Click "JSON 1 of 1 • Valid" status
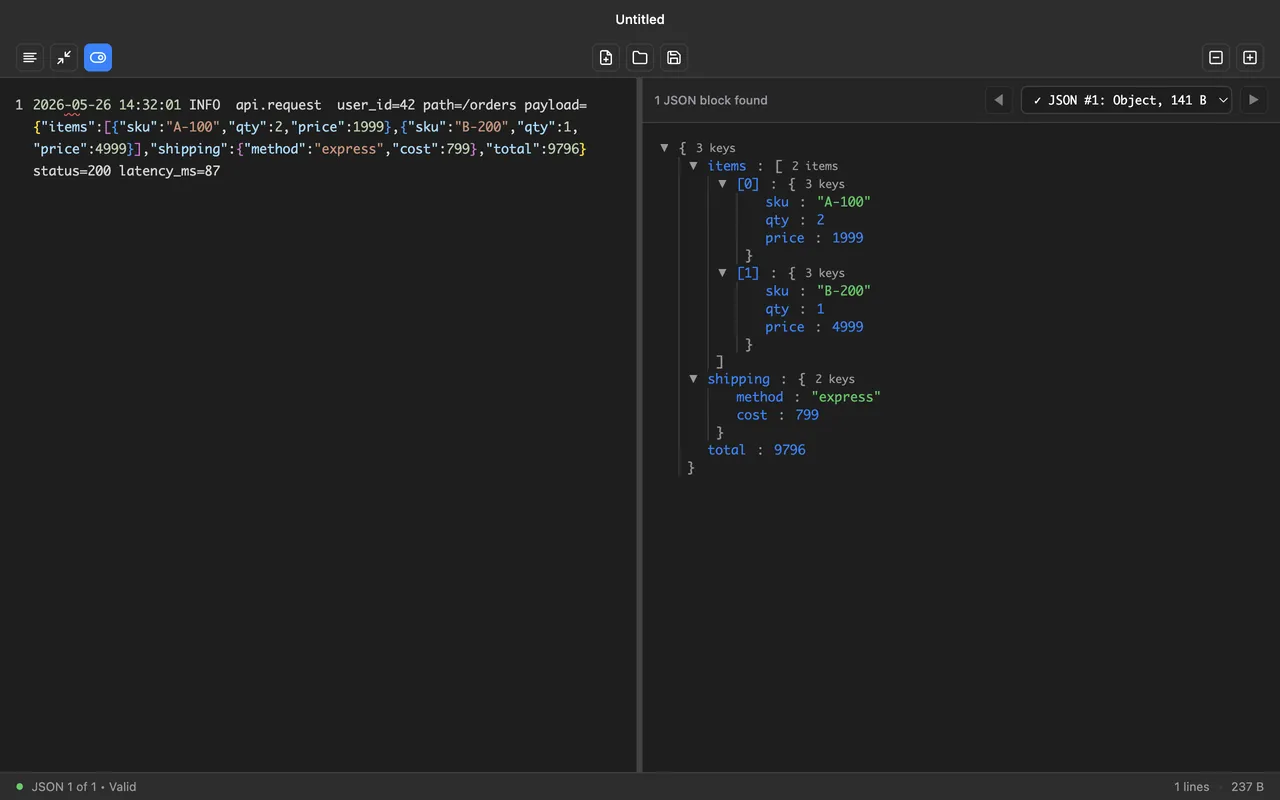This screenshot has height=800, width=1280. pyautogui.click(x=84, y=787)
